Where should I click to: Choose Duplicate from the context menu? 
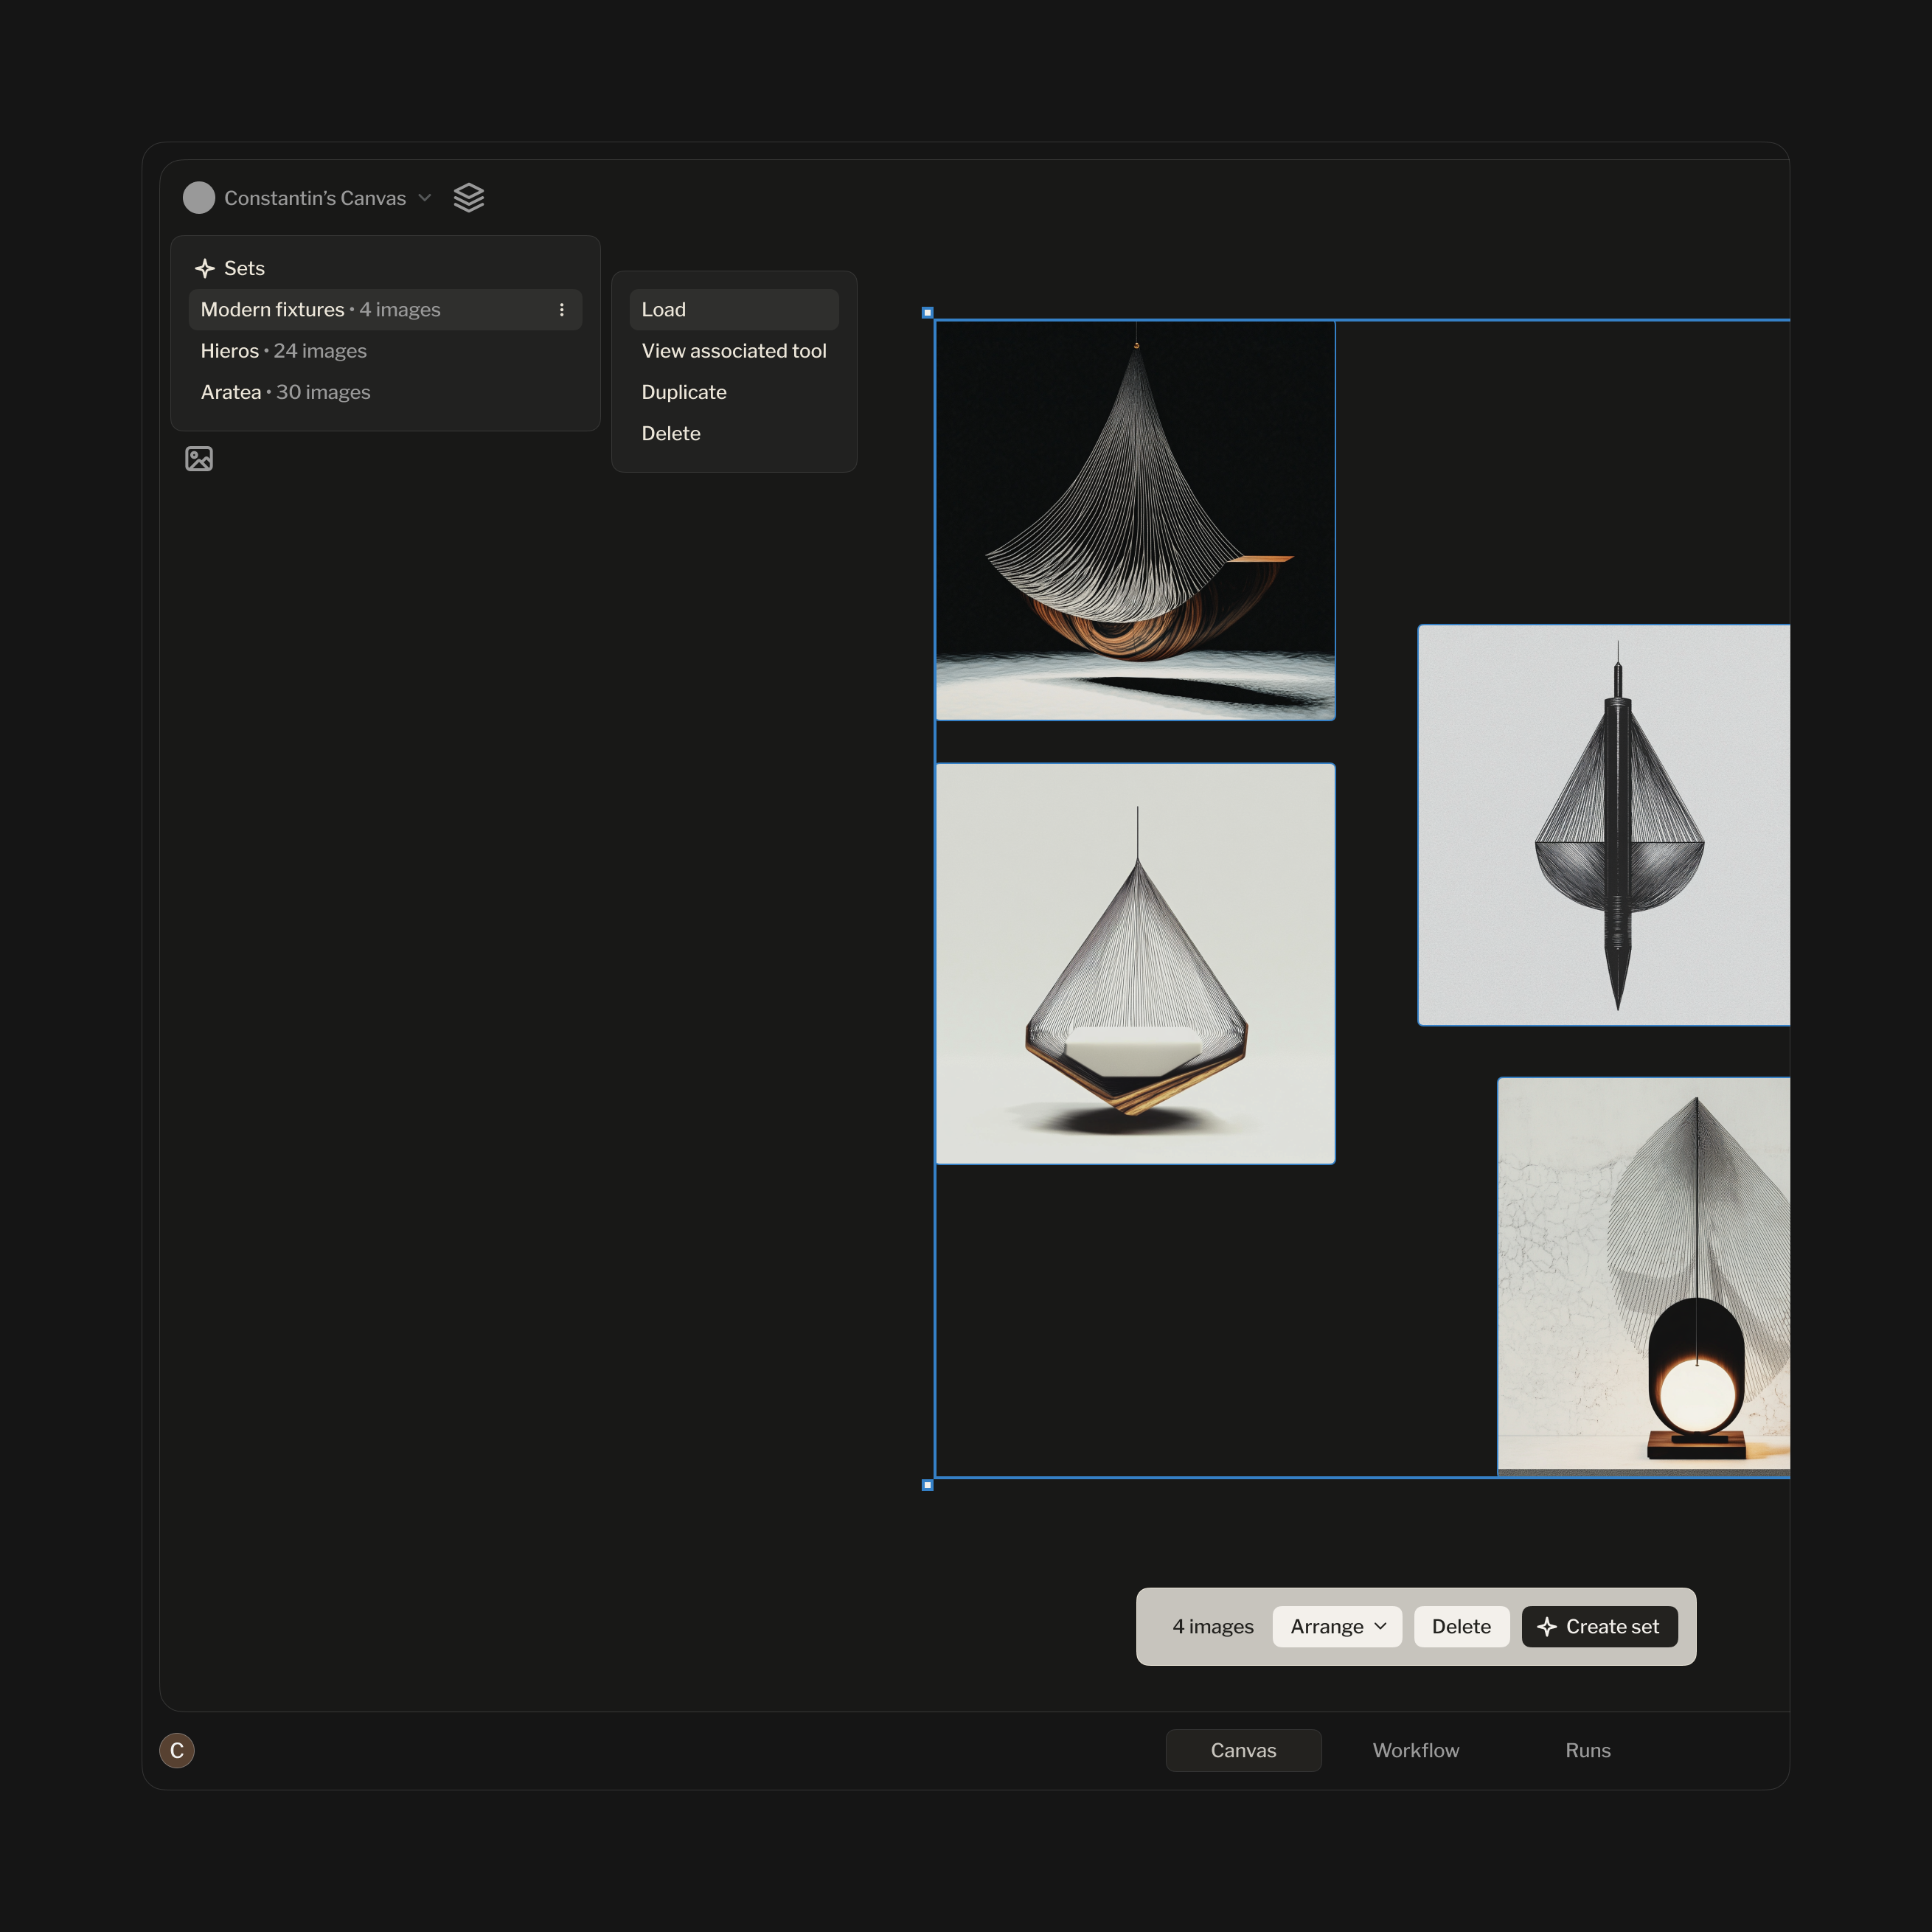[734, 392]
